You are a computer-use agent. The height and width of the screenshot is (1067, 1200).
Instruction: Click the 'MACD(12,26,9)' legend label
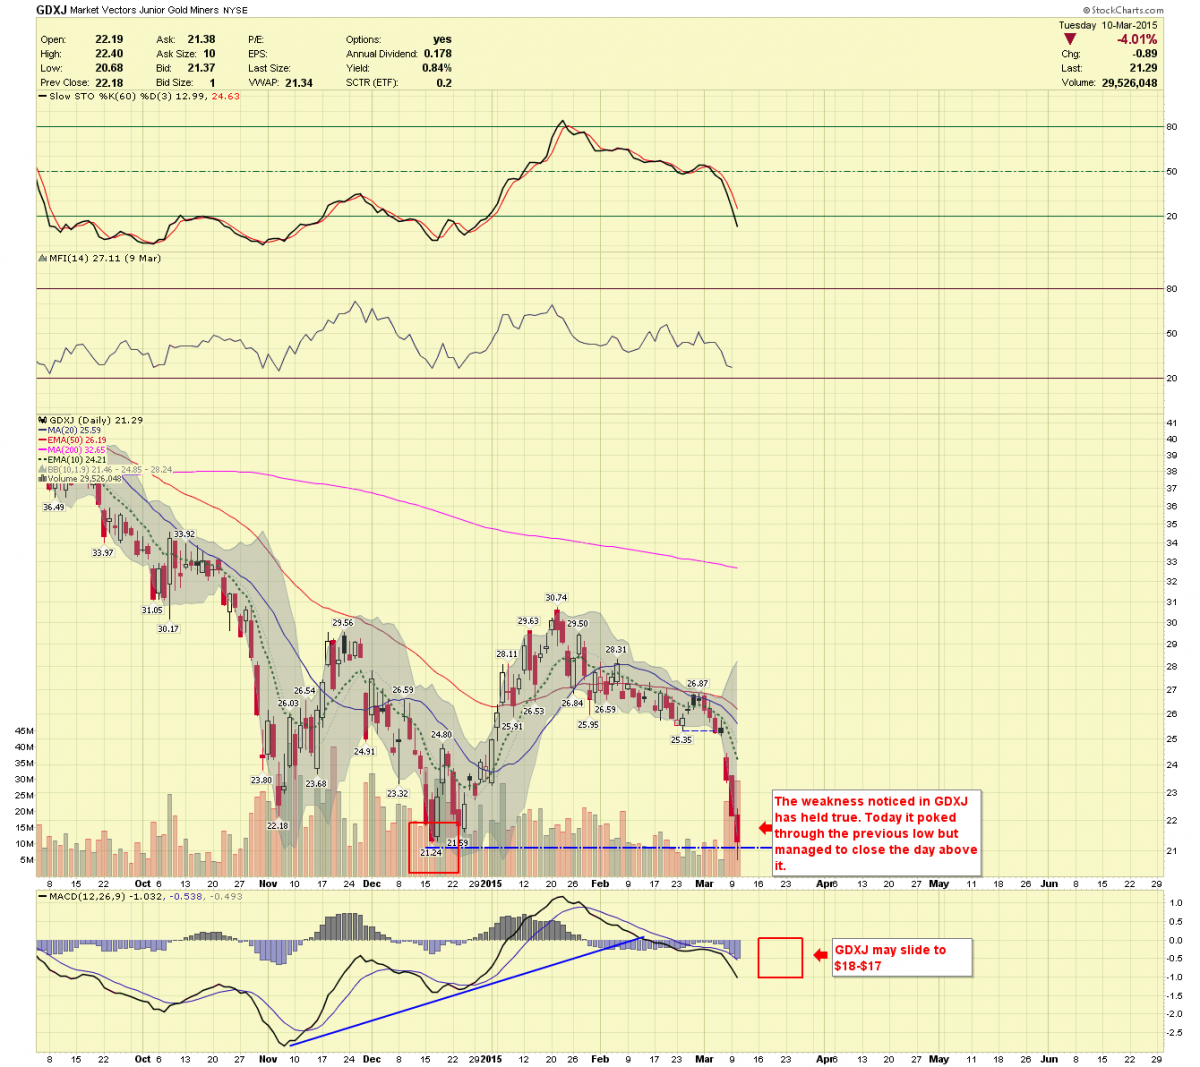pyautogui.click(x=86, y=896)
